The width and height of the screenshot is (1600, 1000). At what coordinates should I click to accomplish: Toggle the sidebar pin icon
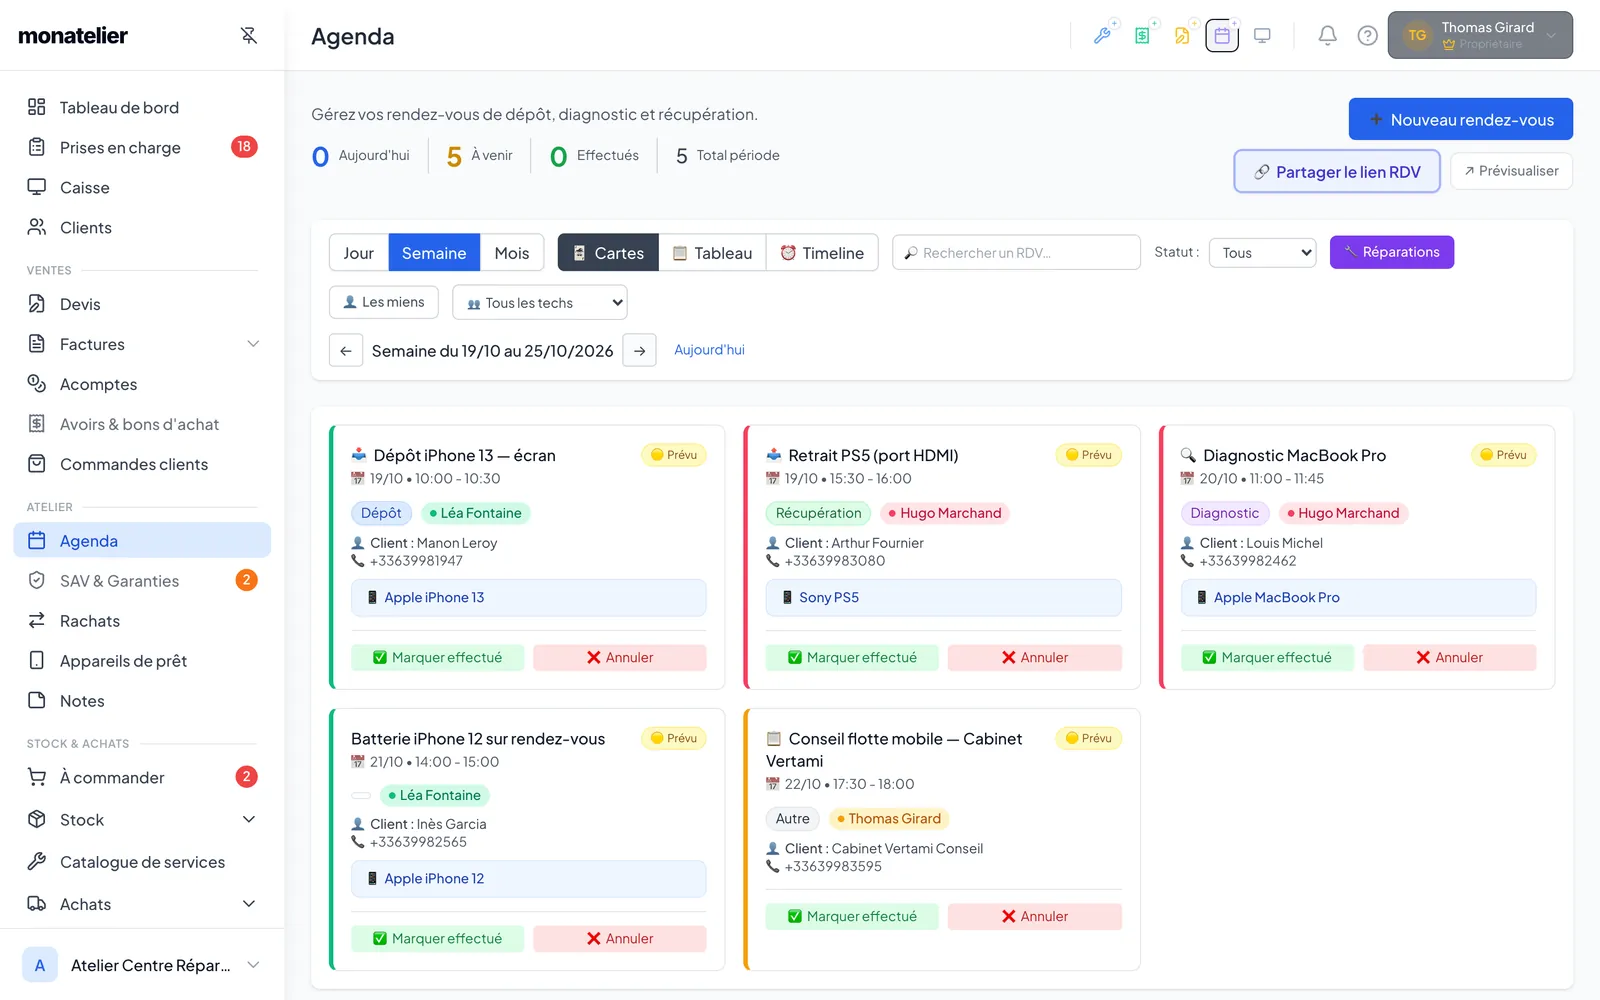(x=249, y=36)
